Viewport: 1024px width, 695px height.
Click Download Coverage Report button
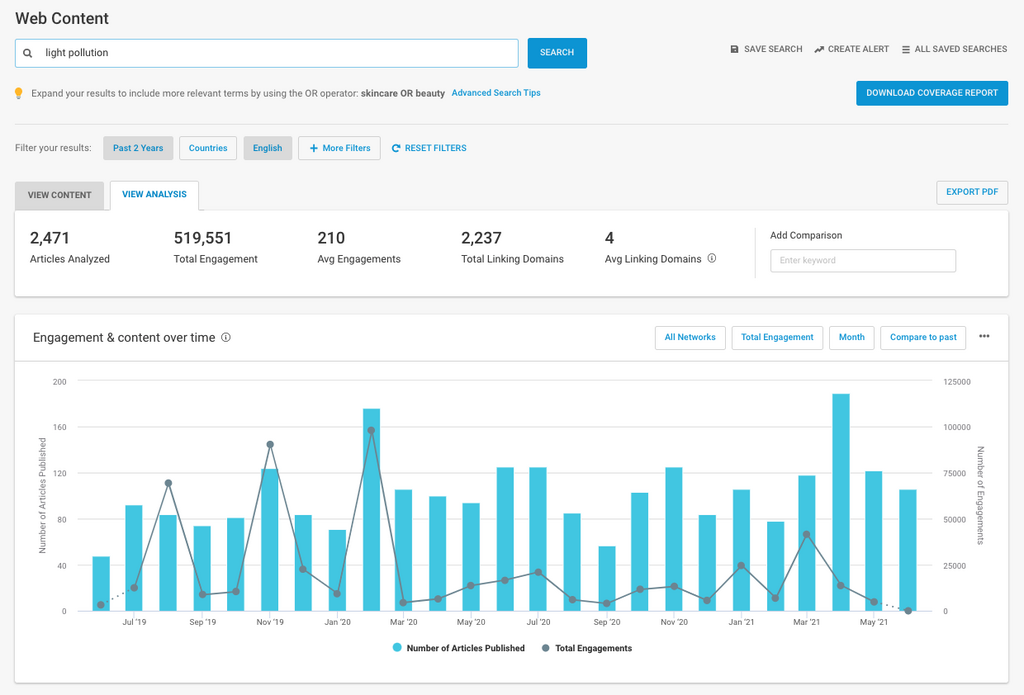click(931, 93)
